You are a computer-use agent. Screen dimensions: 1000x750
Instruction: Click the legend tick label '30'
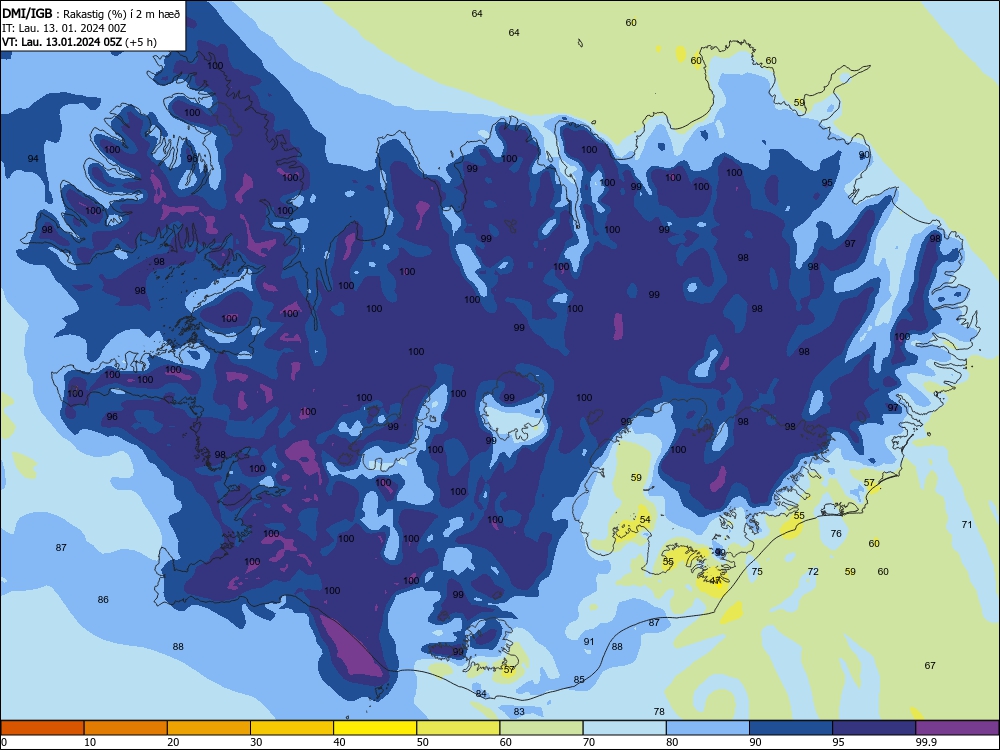pos(256,742)
